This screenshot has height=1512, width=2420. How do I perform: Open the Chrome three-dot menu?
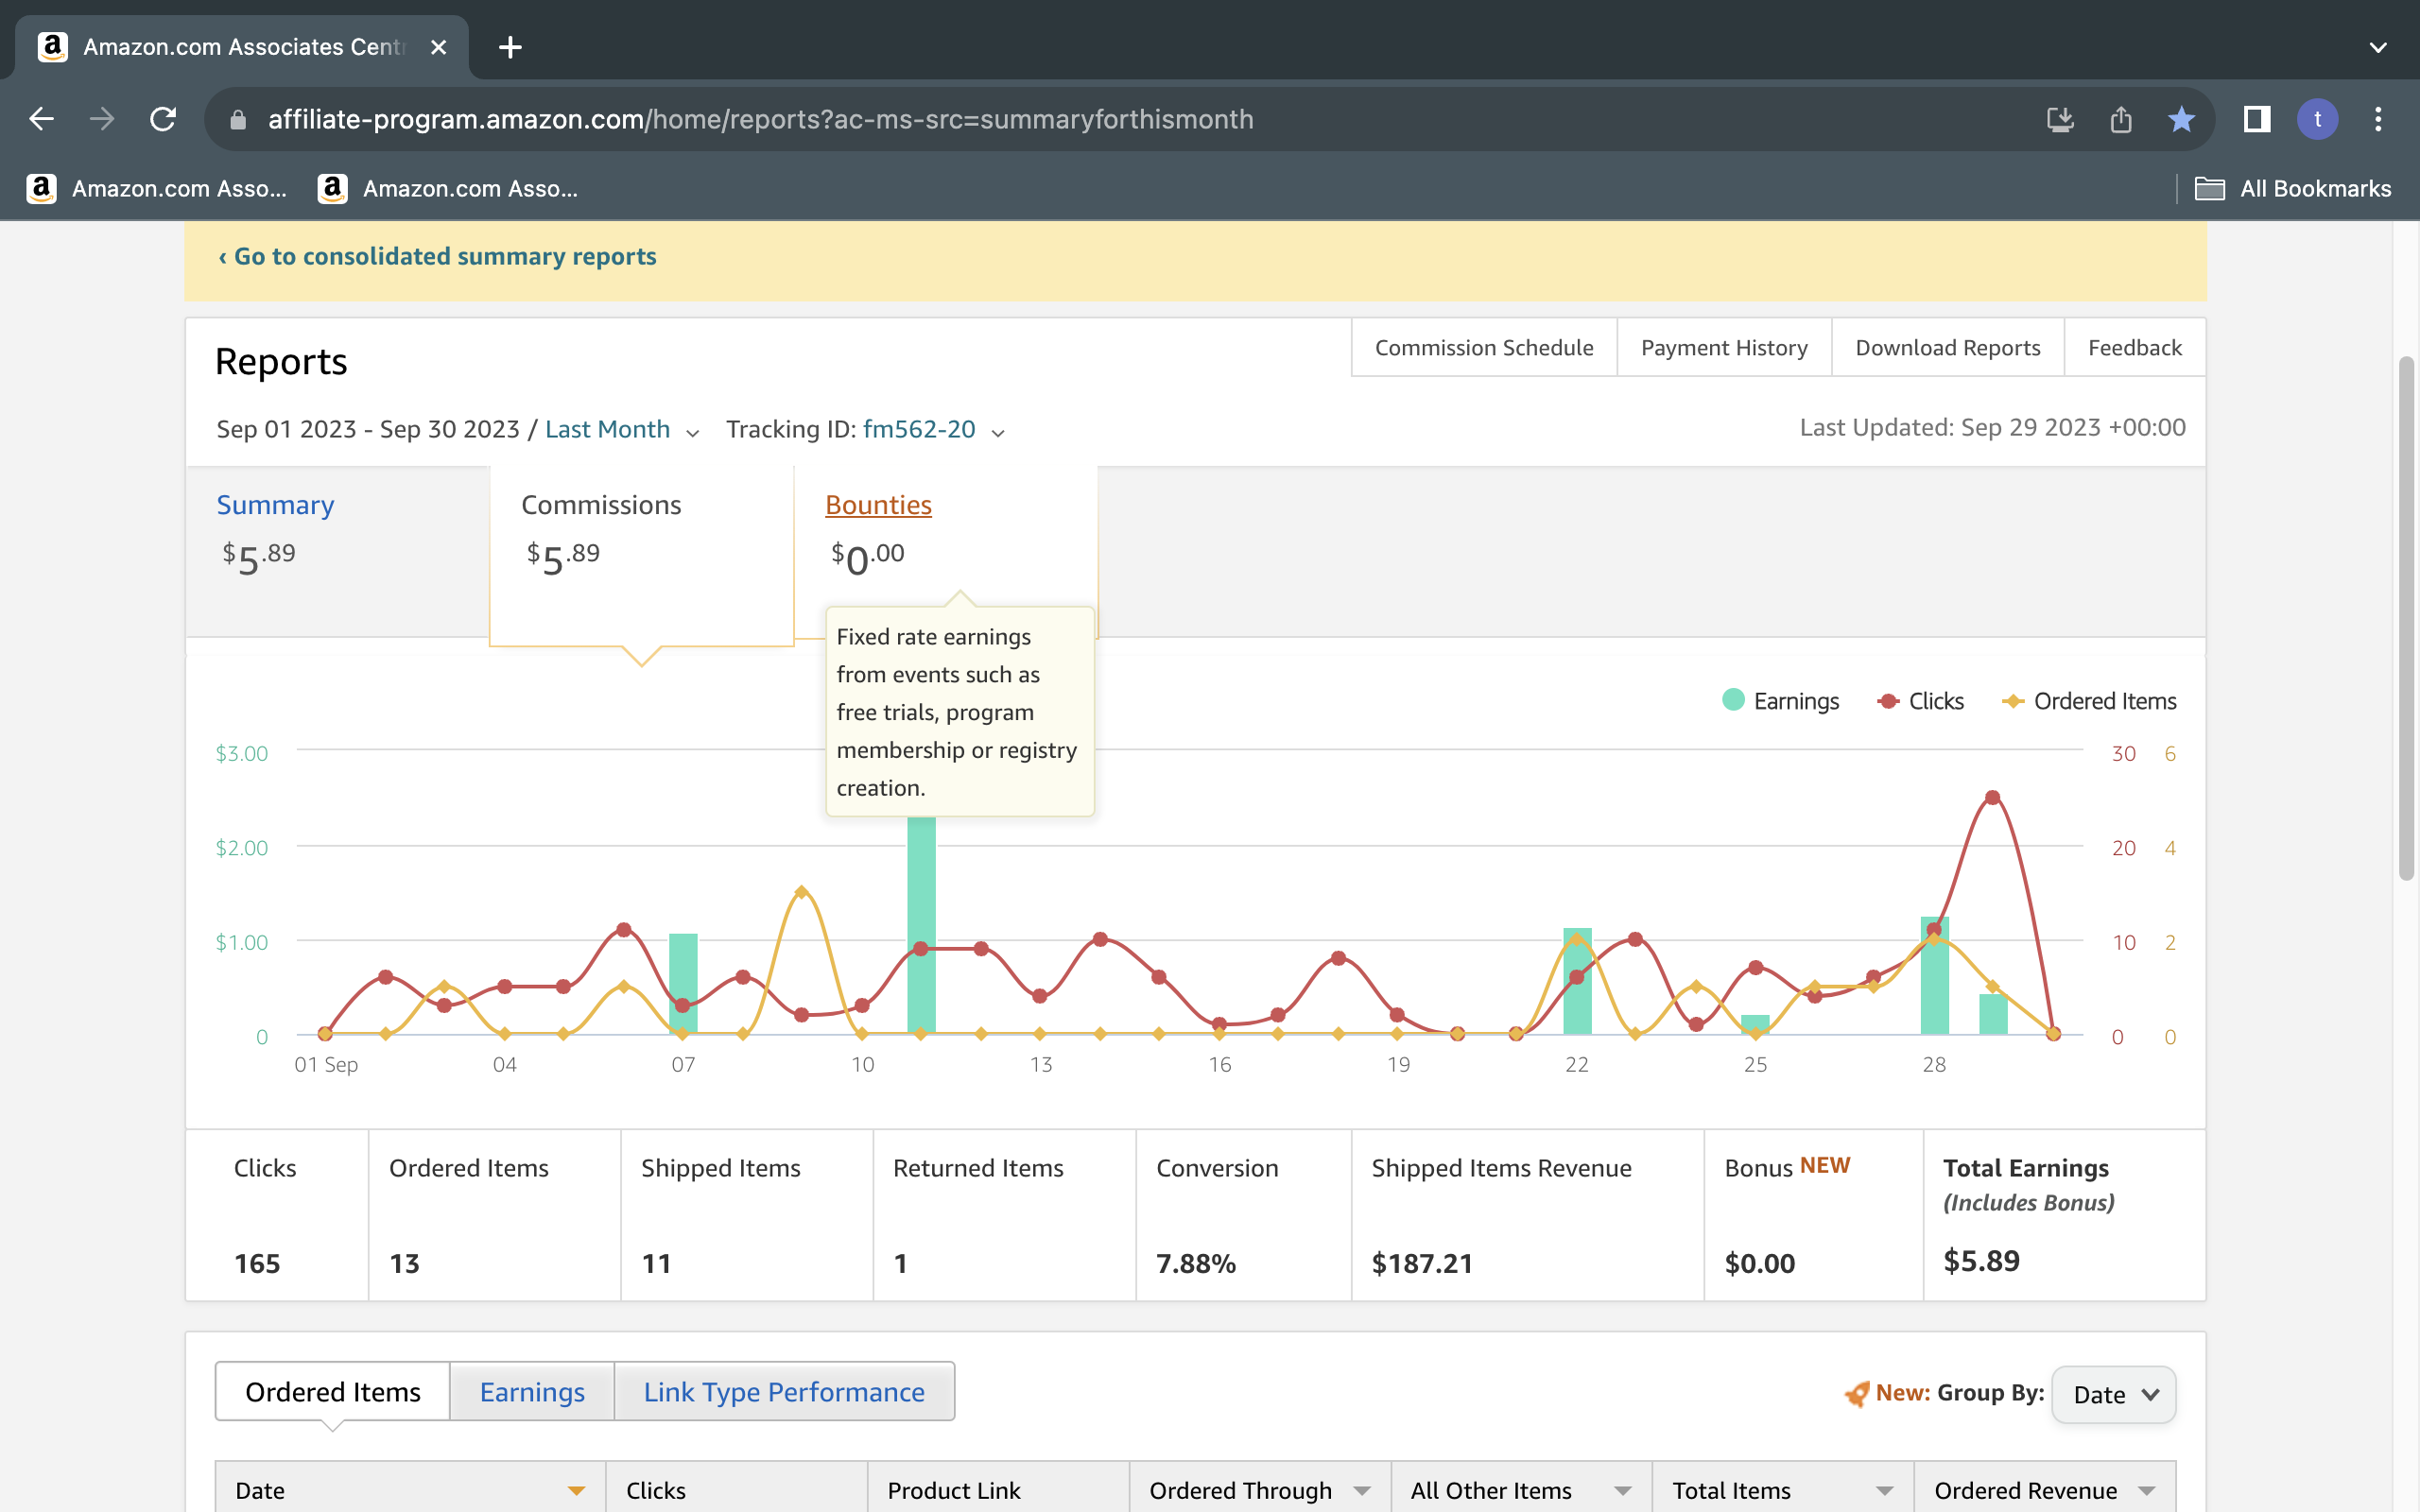[2378, 120]
